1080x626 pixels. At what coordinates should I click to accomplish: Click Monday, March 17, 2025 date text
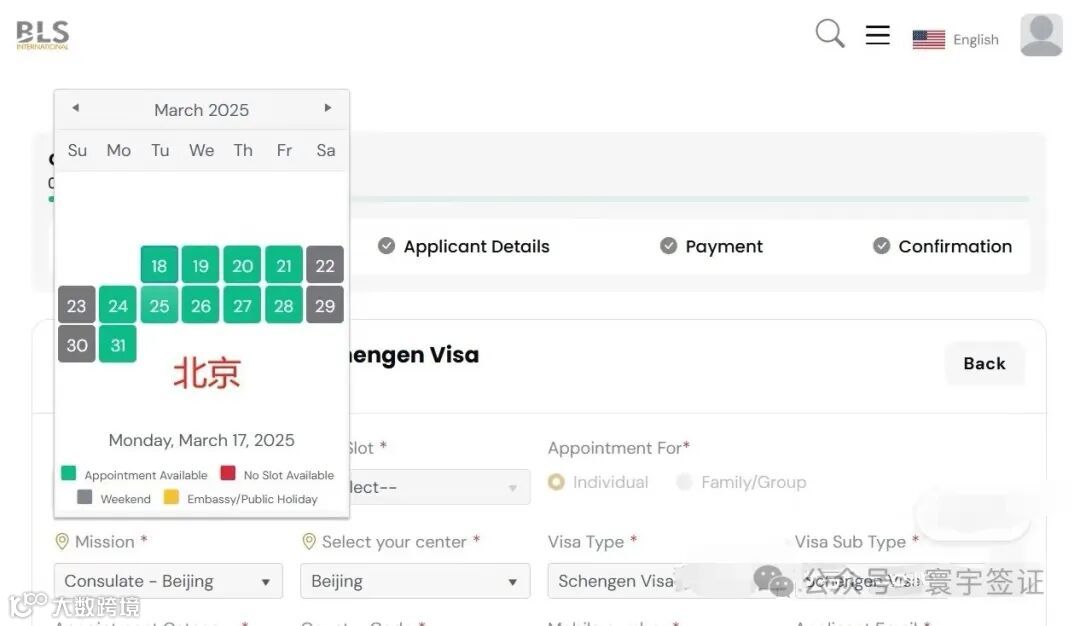201,440
